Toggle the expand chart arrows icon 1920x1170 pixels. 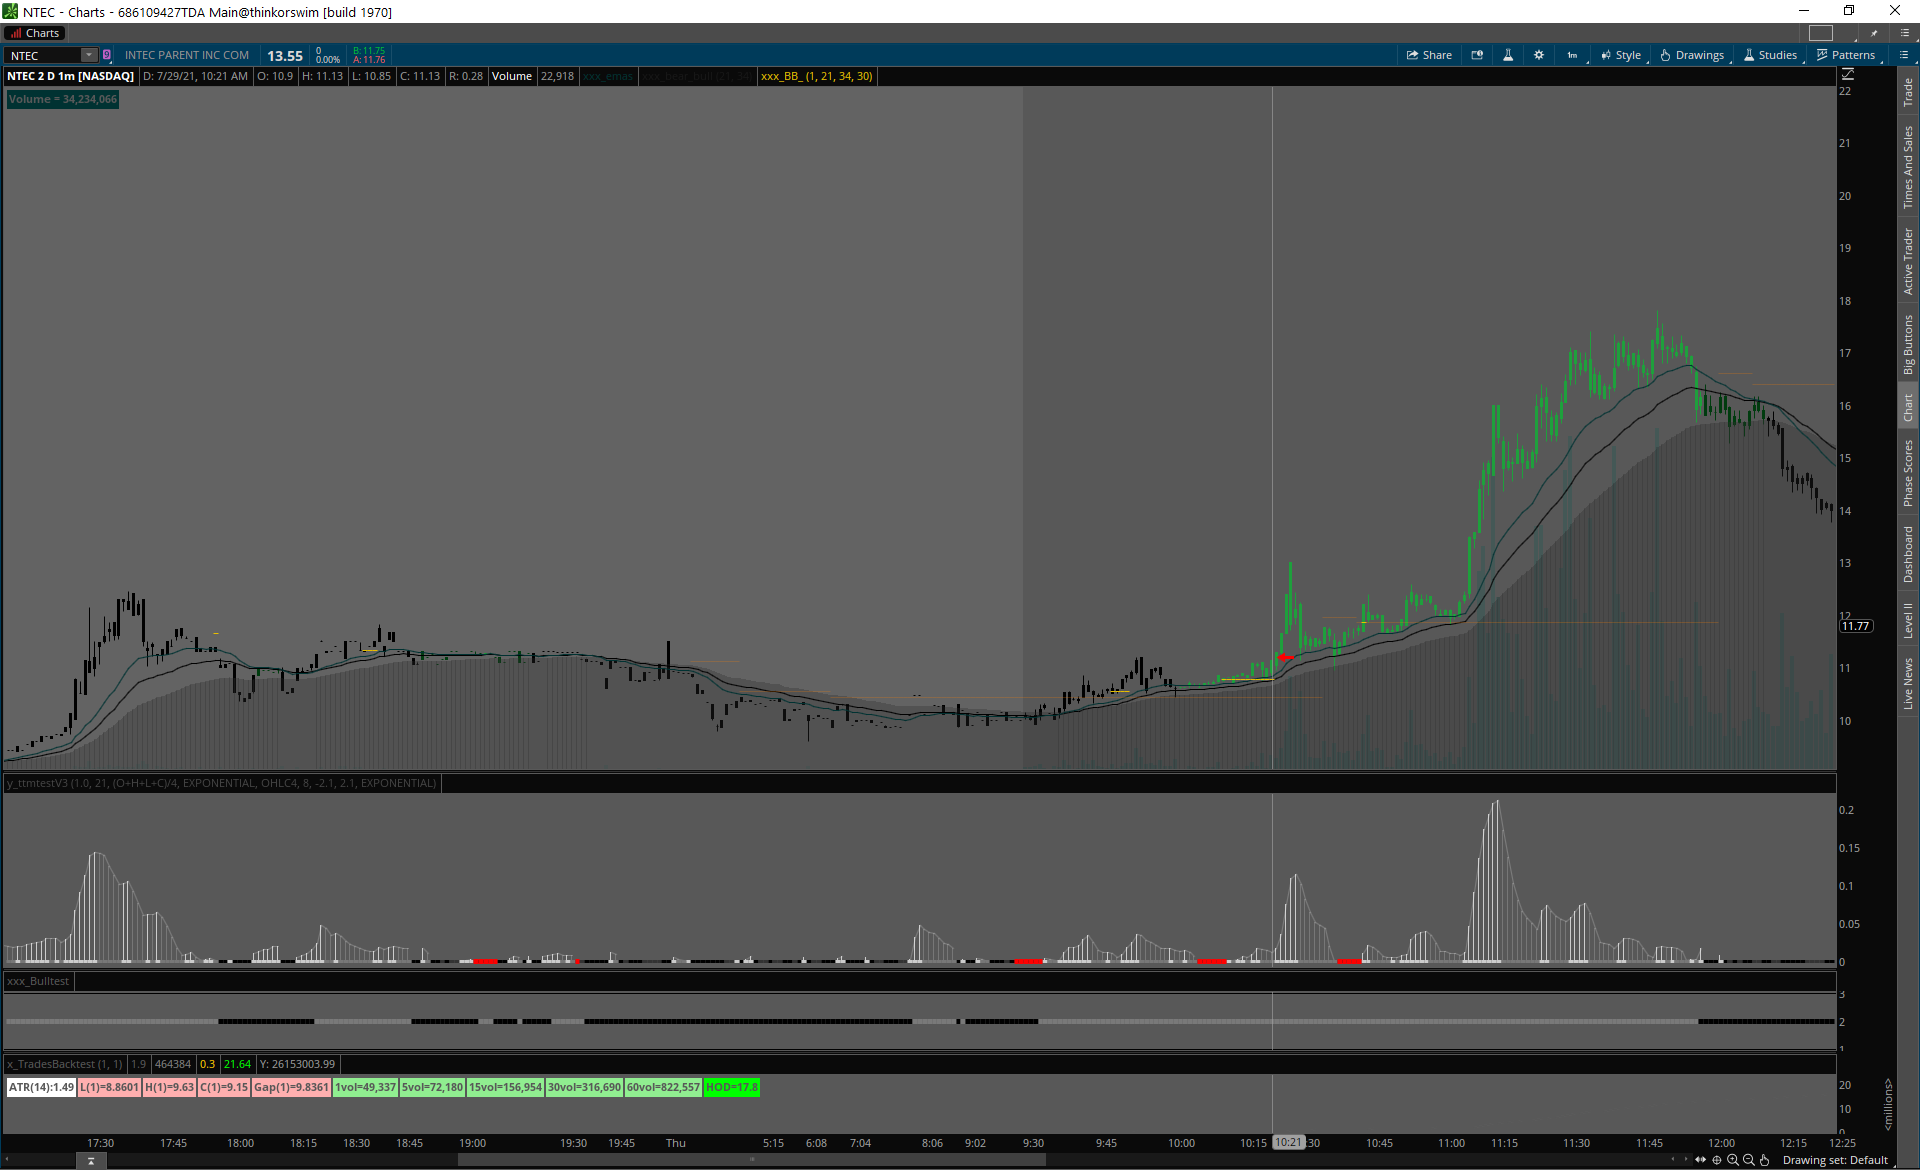pos(1701,1160)
